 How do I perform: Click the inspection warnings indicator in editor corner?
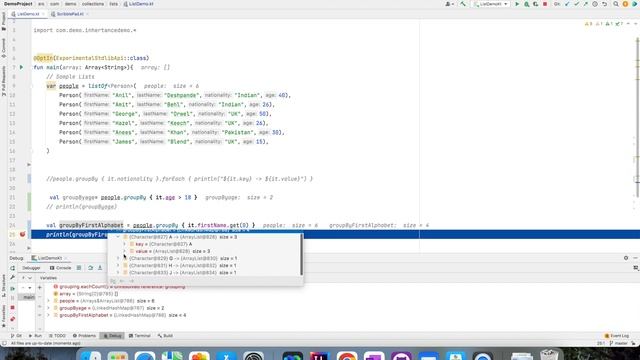pos(604,24)
